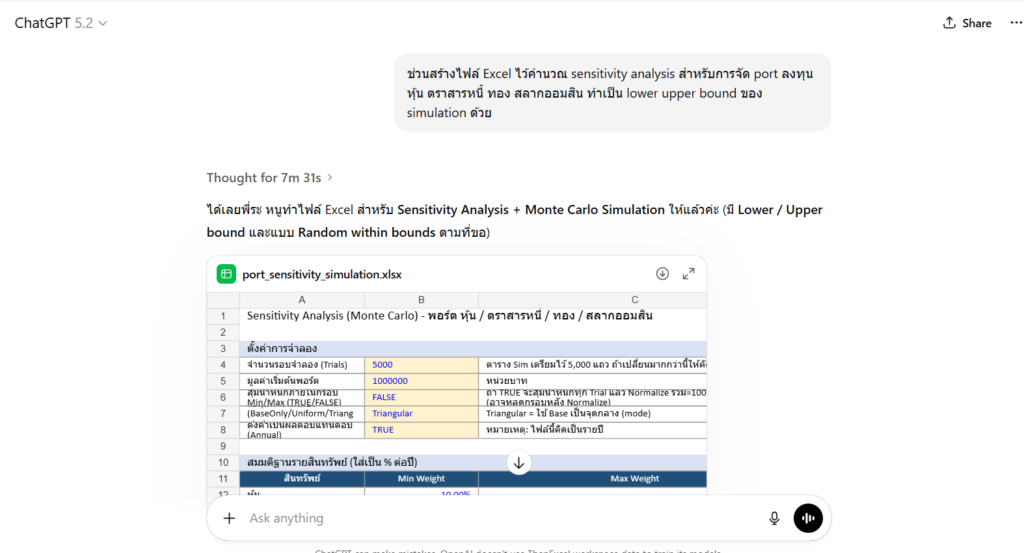Select the FALSE cell
The width and height of the screenshot is (1024, 553).
[421, 397]
